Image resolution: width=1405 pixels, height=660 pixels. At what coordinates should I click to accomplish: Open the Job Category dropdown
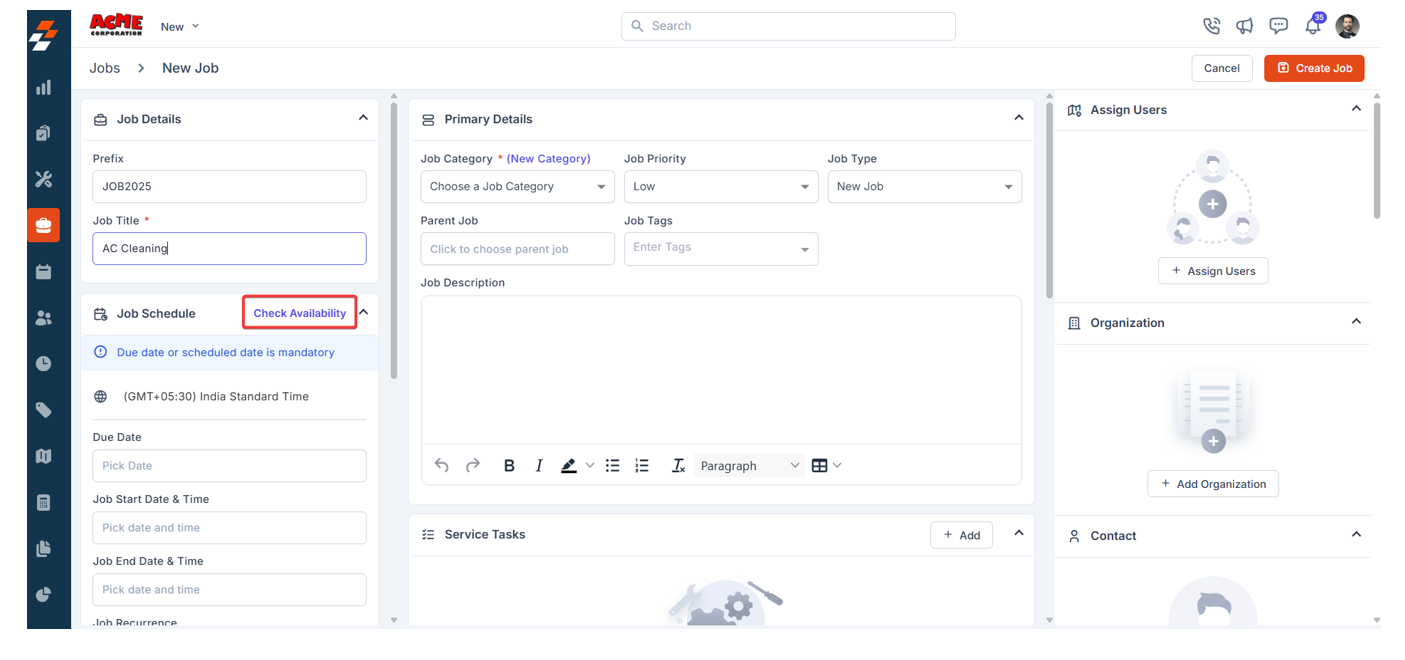[517, 186]
